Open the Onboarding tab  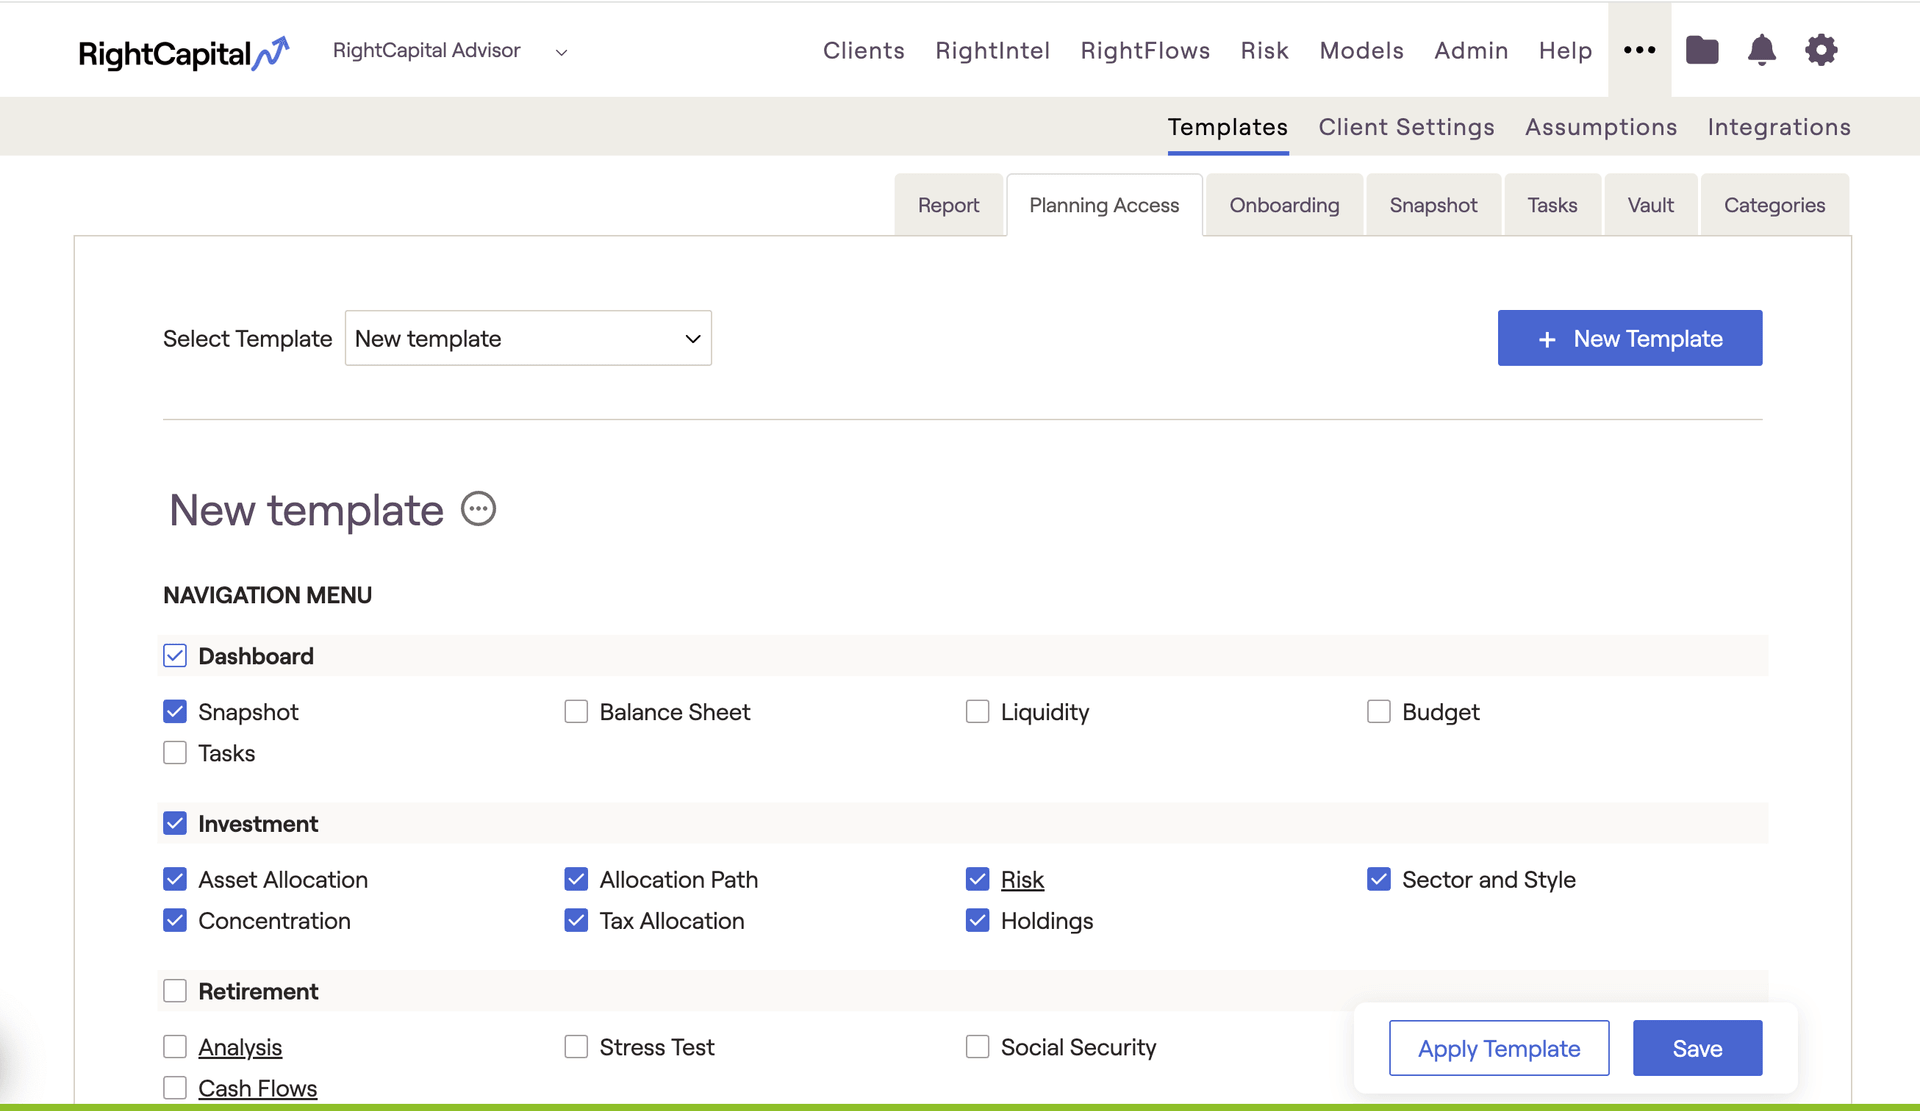1284,205
